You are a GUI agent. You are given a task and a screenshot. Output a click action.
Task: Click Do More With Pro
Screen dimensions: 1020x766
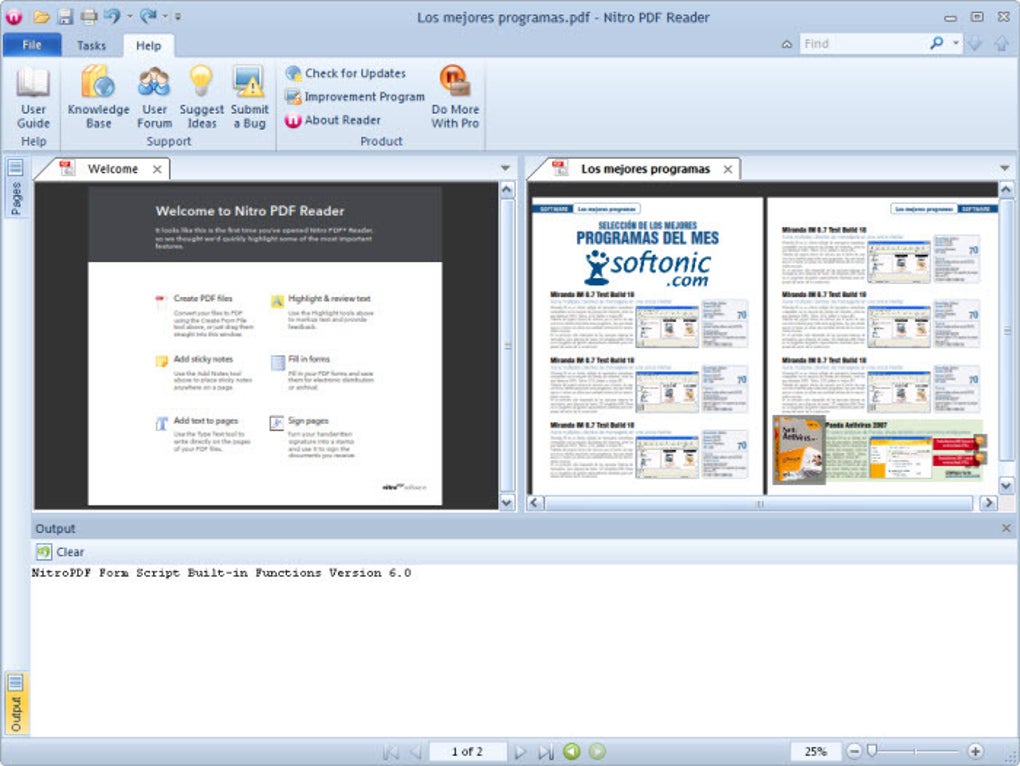click(455, 98)
